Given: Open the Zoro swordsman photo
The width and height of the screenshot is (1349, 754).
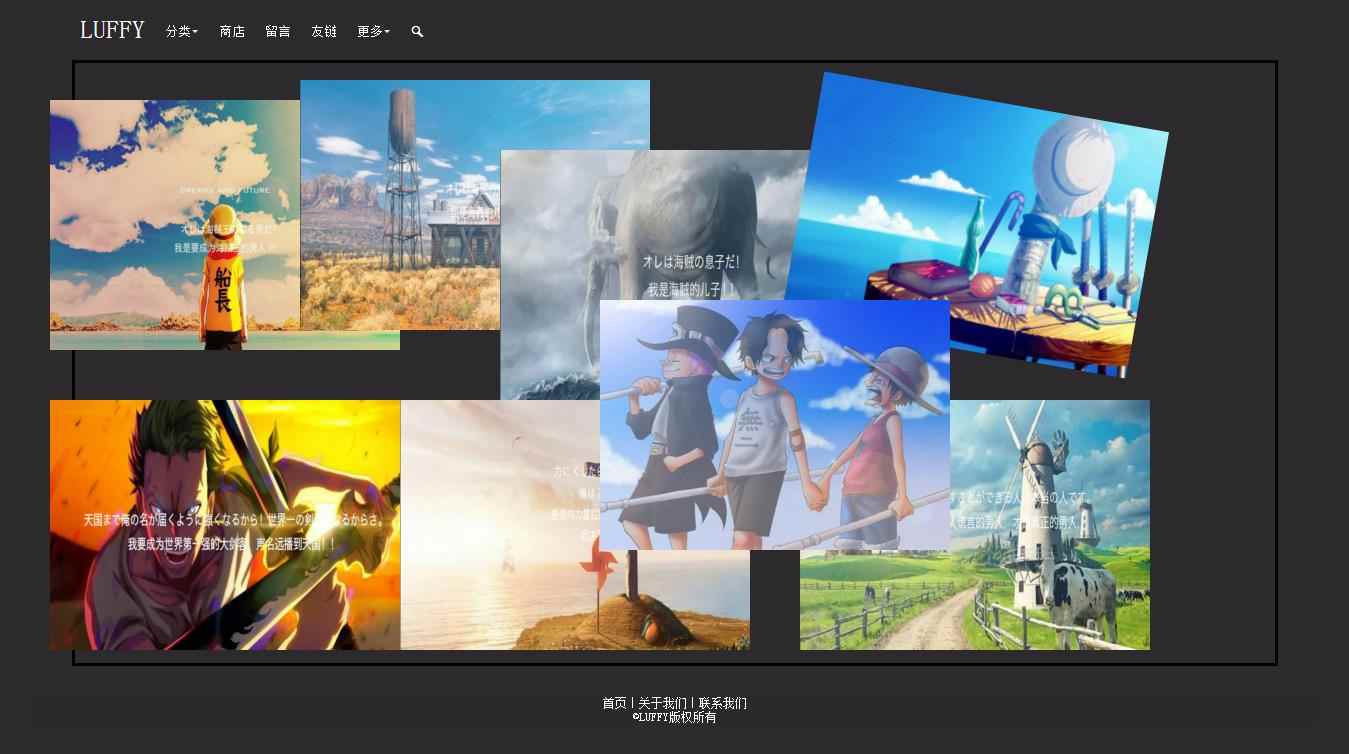Looking at the screenshot, I should tap(225, 525).
